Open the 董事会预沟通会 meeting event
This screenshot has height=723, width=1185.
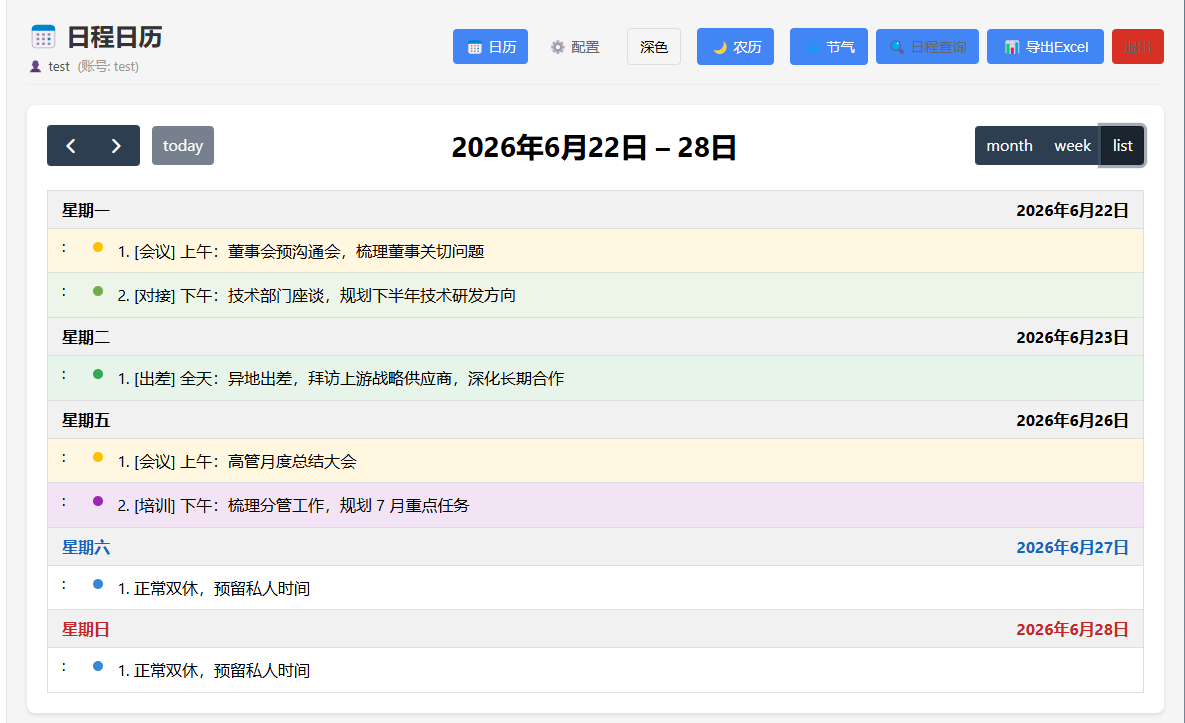pyautogui.click(x=596, y=251)
